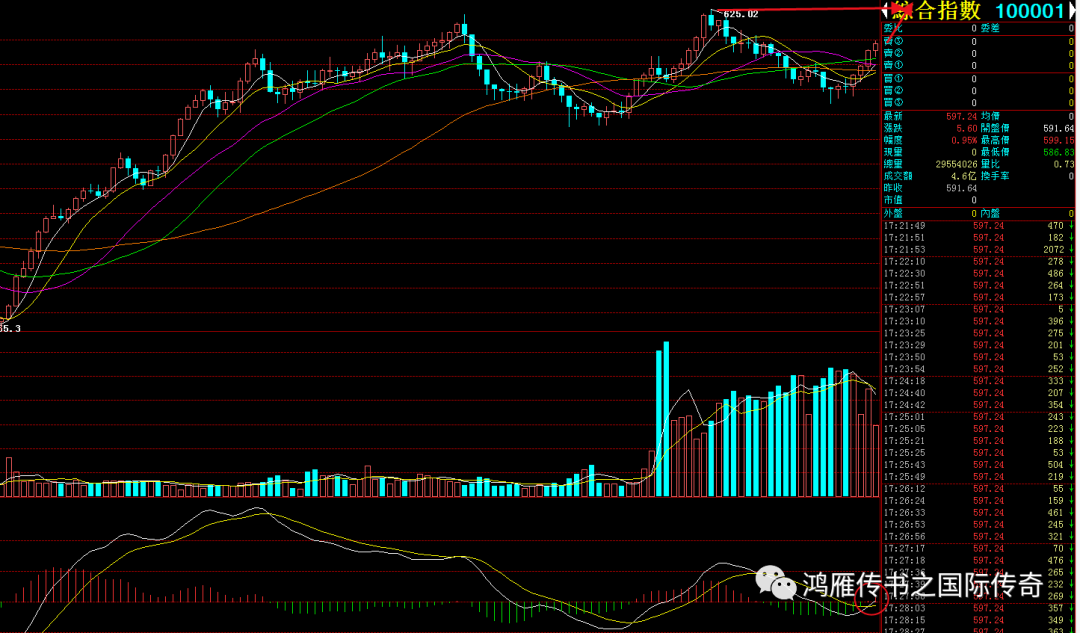Click the 625.02 high price label on chart

(x=741, y=14)
